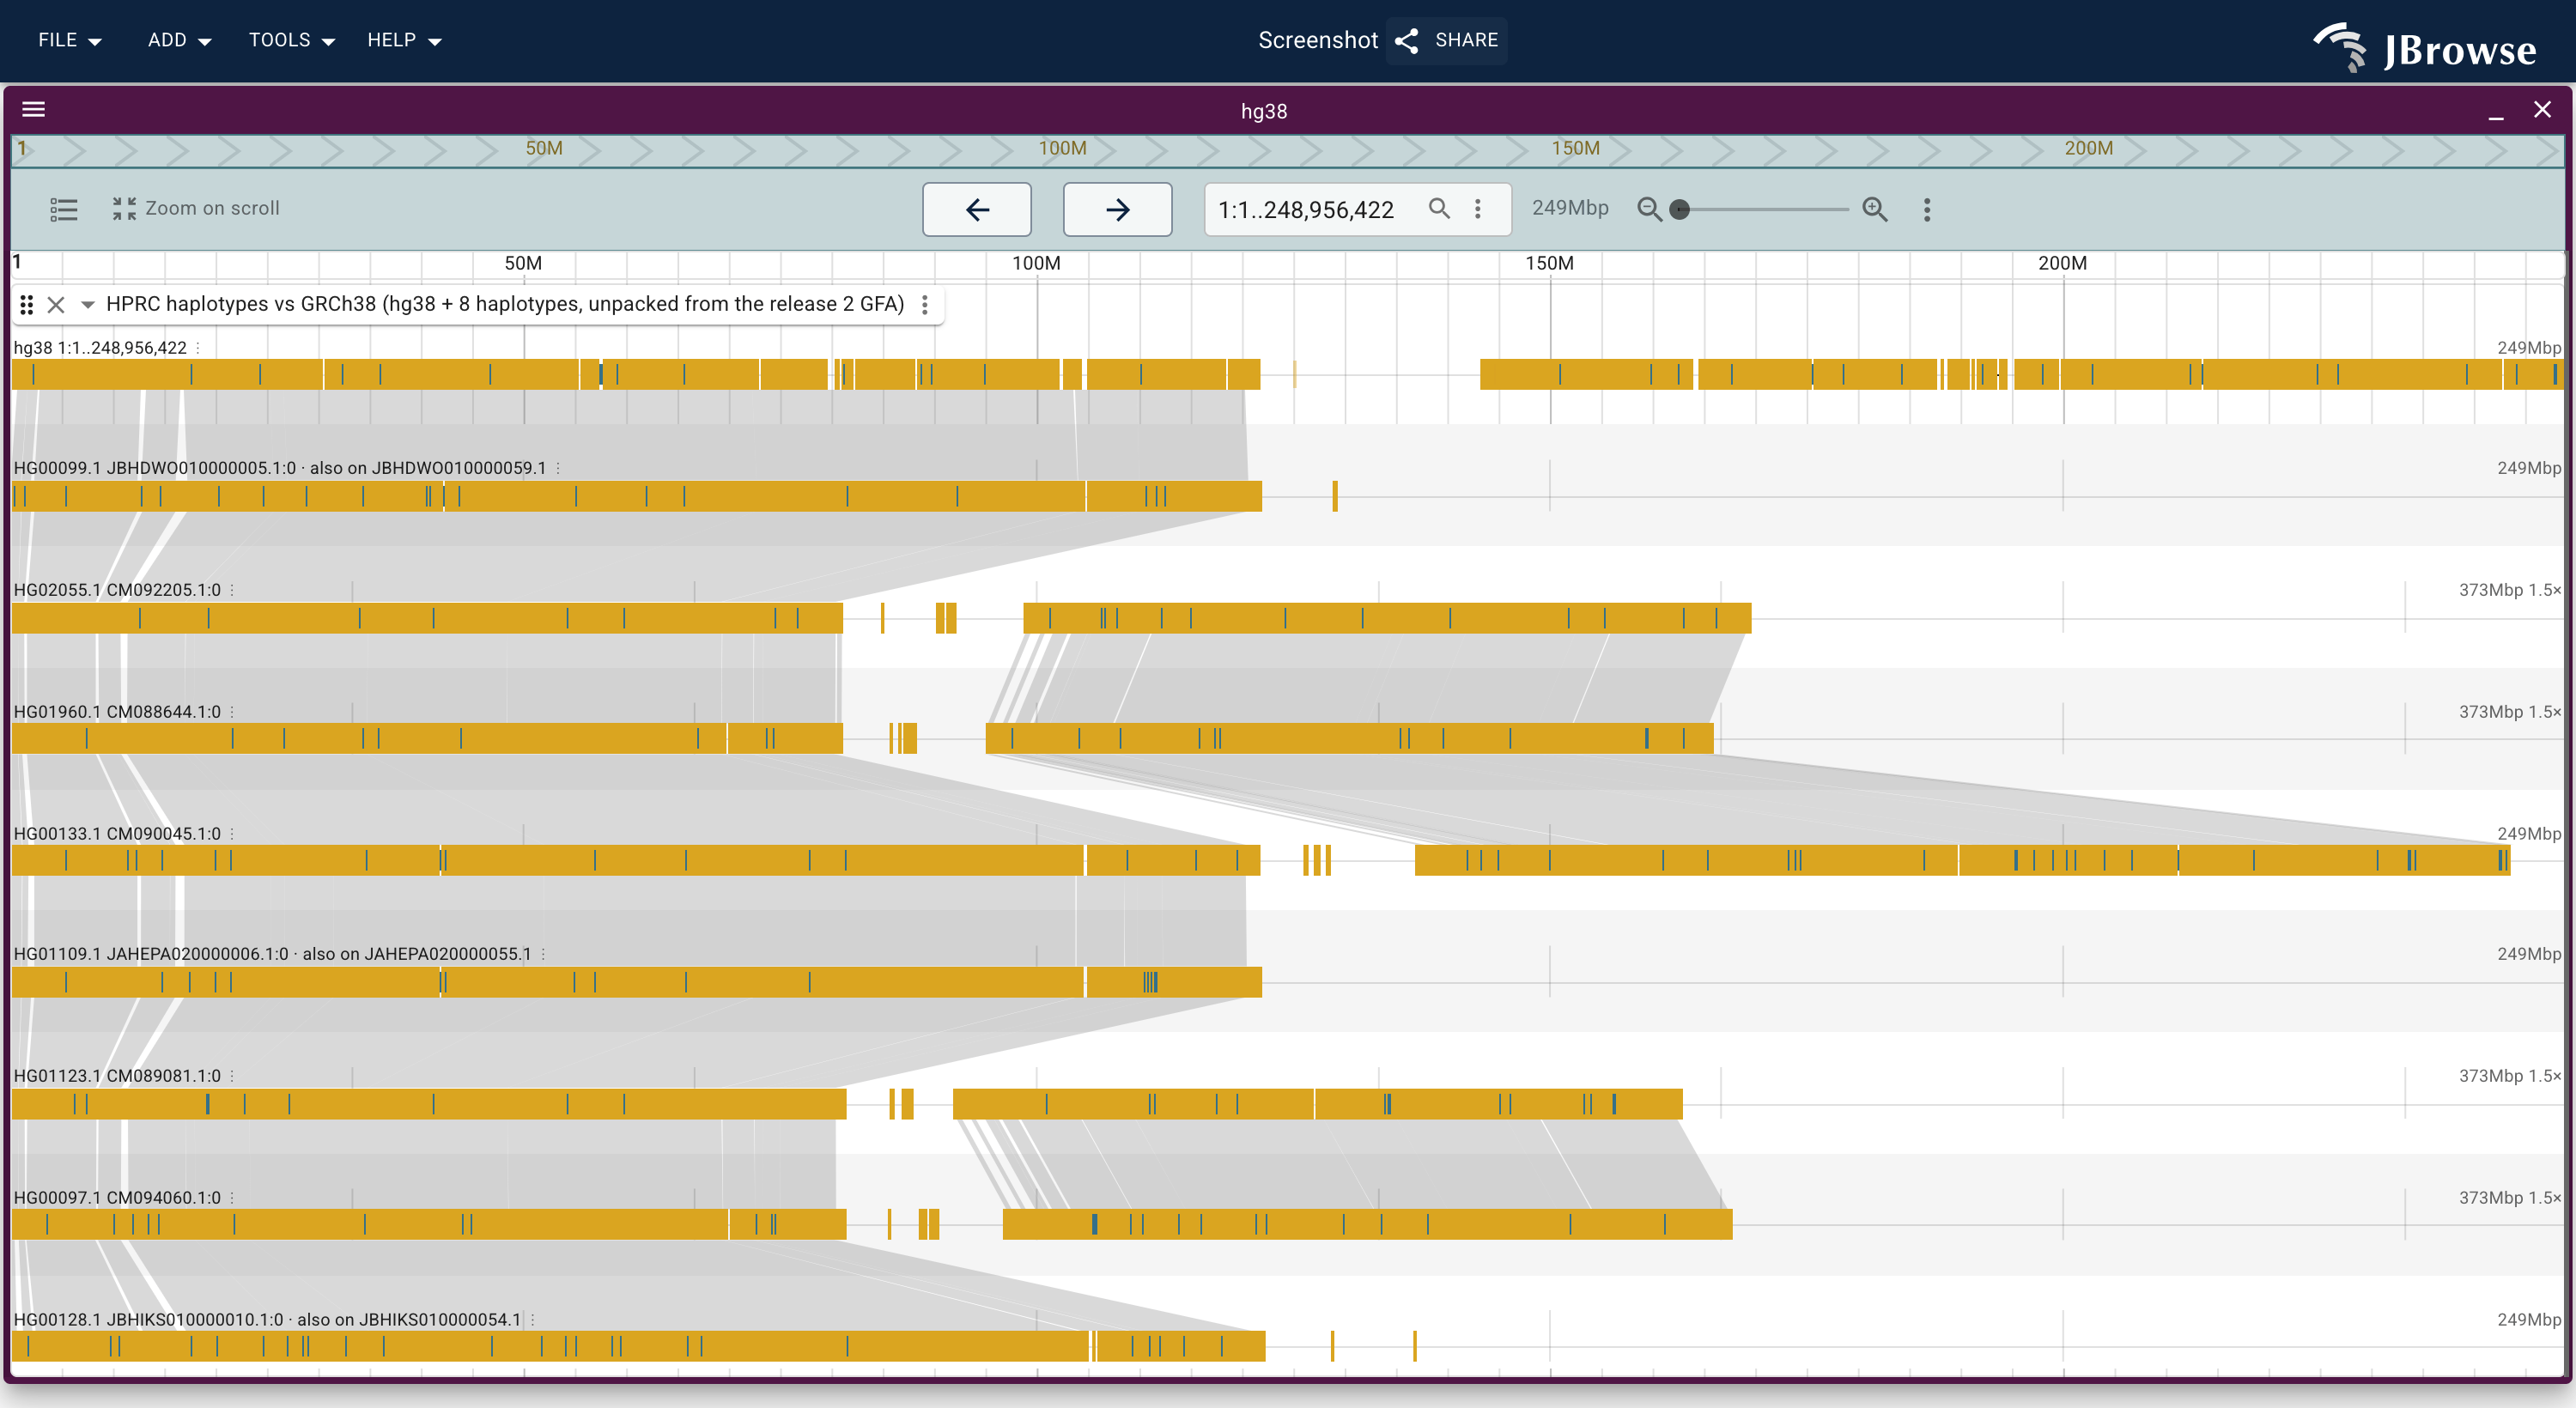Open the ADD menu
Image resolution: width=2576 pixels, height=1408 pixels.
[x=179, y=40]
